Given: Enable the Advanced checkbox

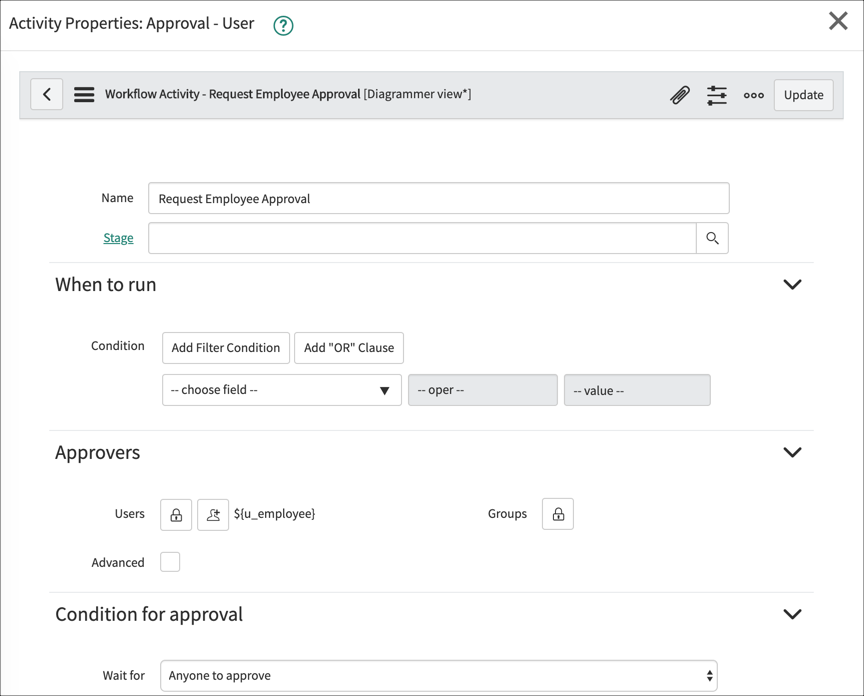Looking at the screenshot, I should point(170,561).
